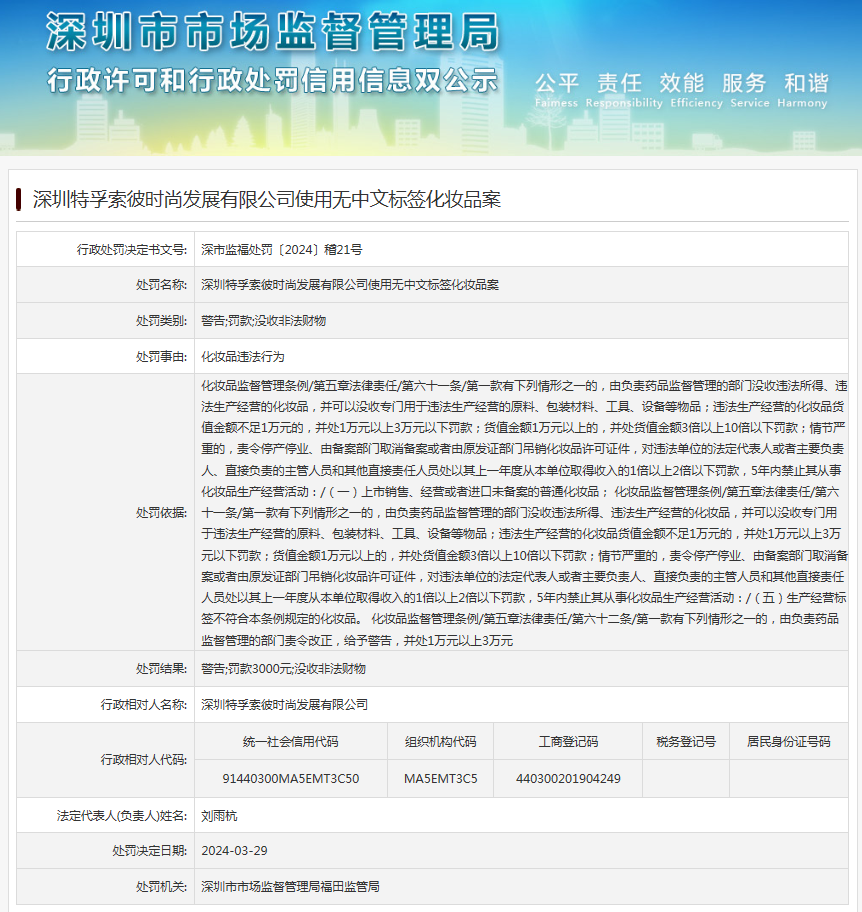Click the 处罚事由 label
This screenshot has width=862, height=912.
click(162, 357)
